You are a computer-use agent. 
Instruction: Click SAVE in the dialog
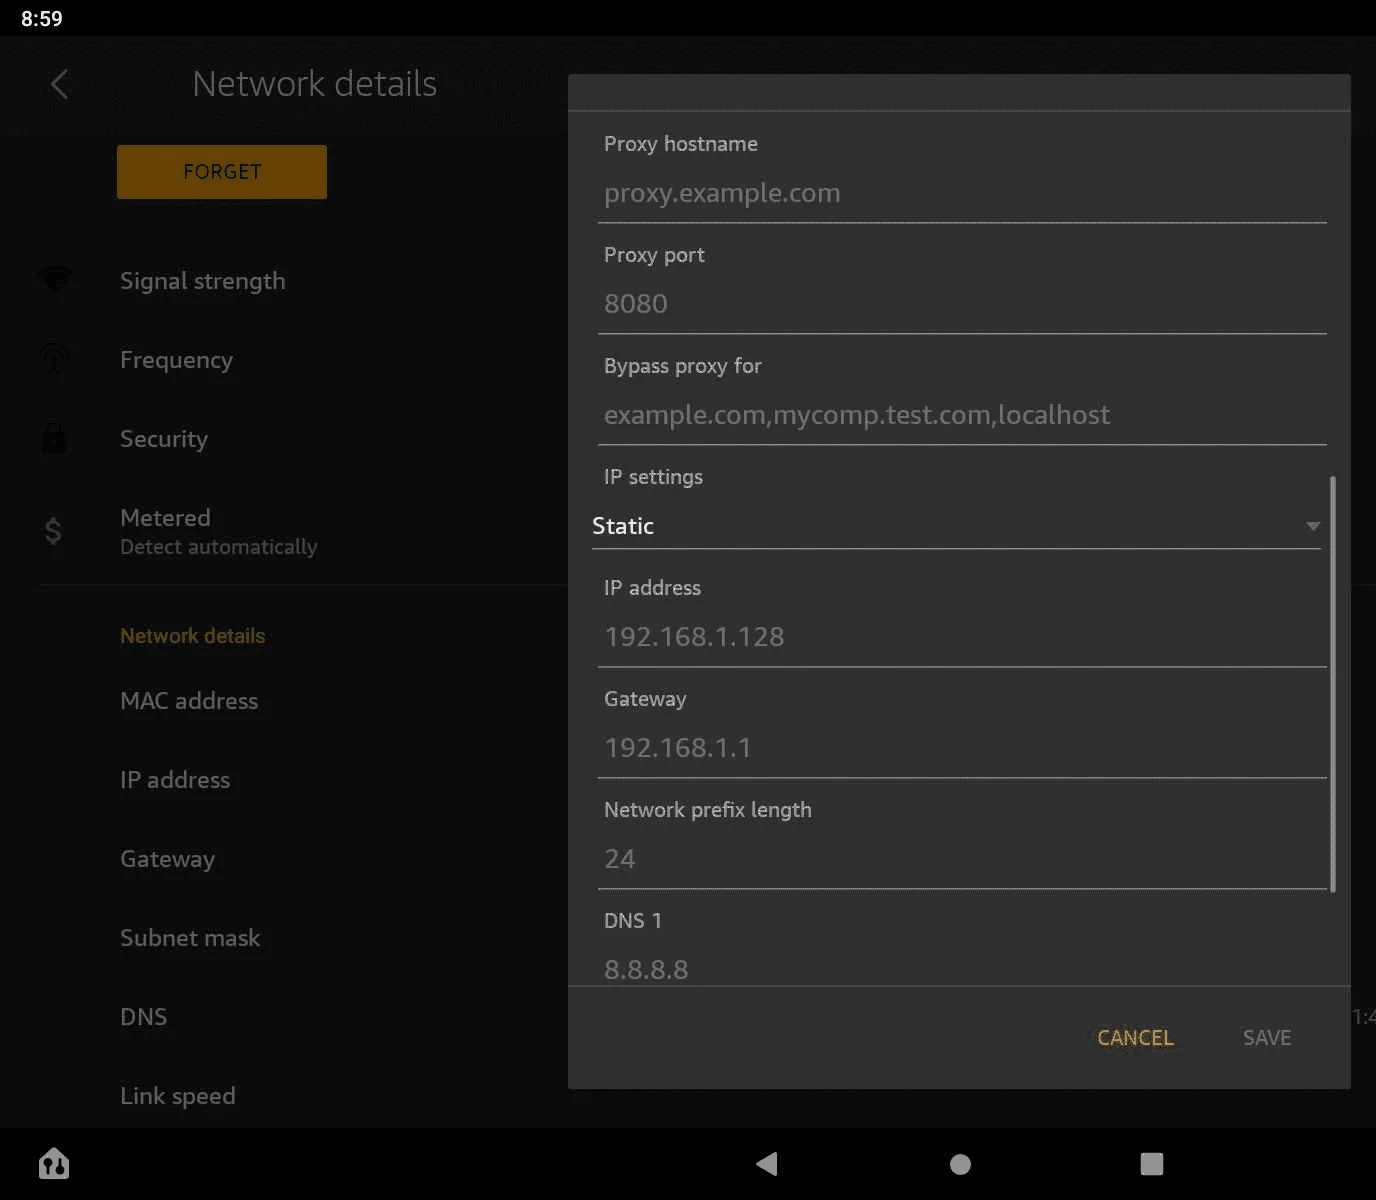1267,1038
